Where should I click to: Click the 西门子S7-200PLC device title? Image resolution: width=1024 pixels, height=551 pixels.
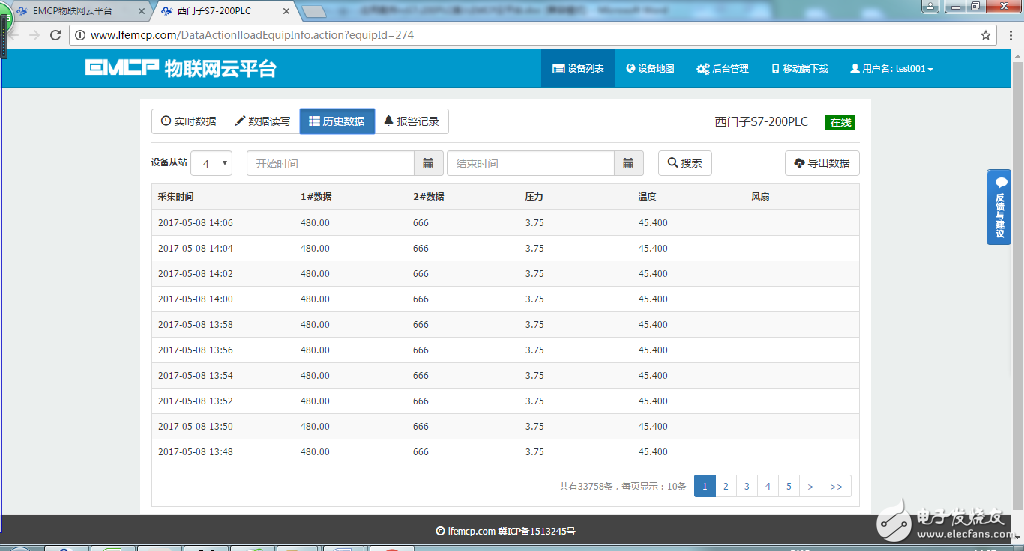click(761, 122)
